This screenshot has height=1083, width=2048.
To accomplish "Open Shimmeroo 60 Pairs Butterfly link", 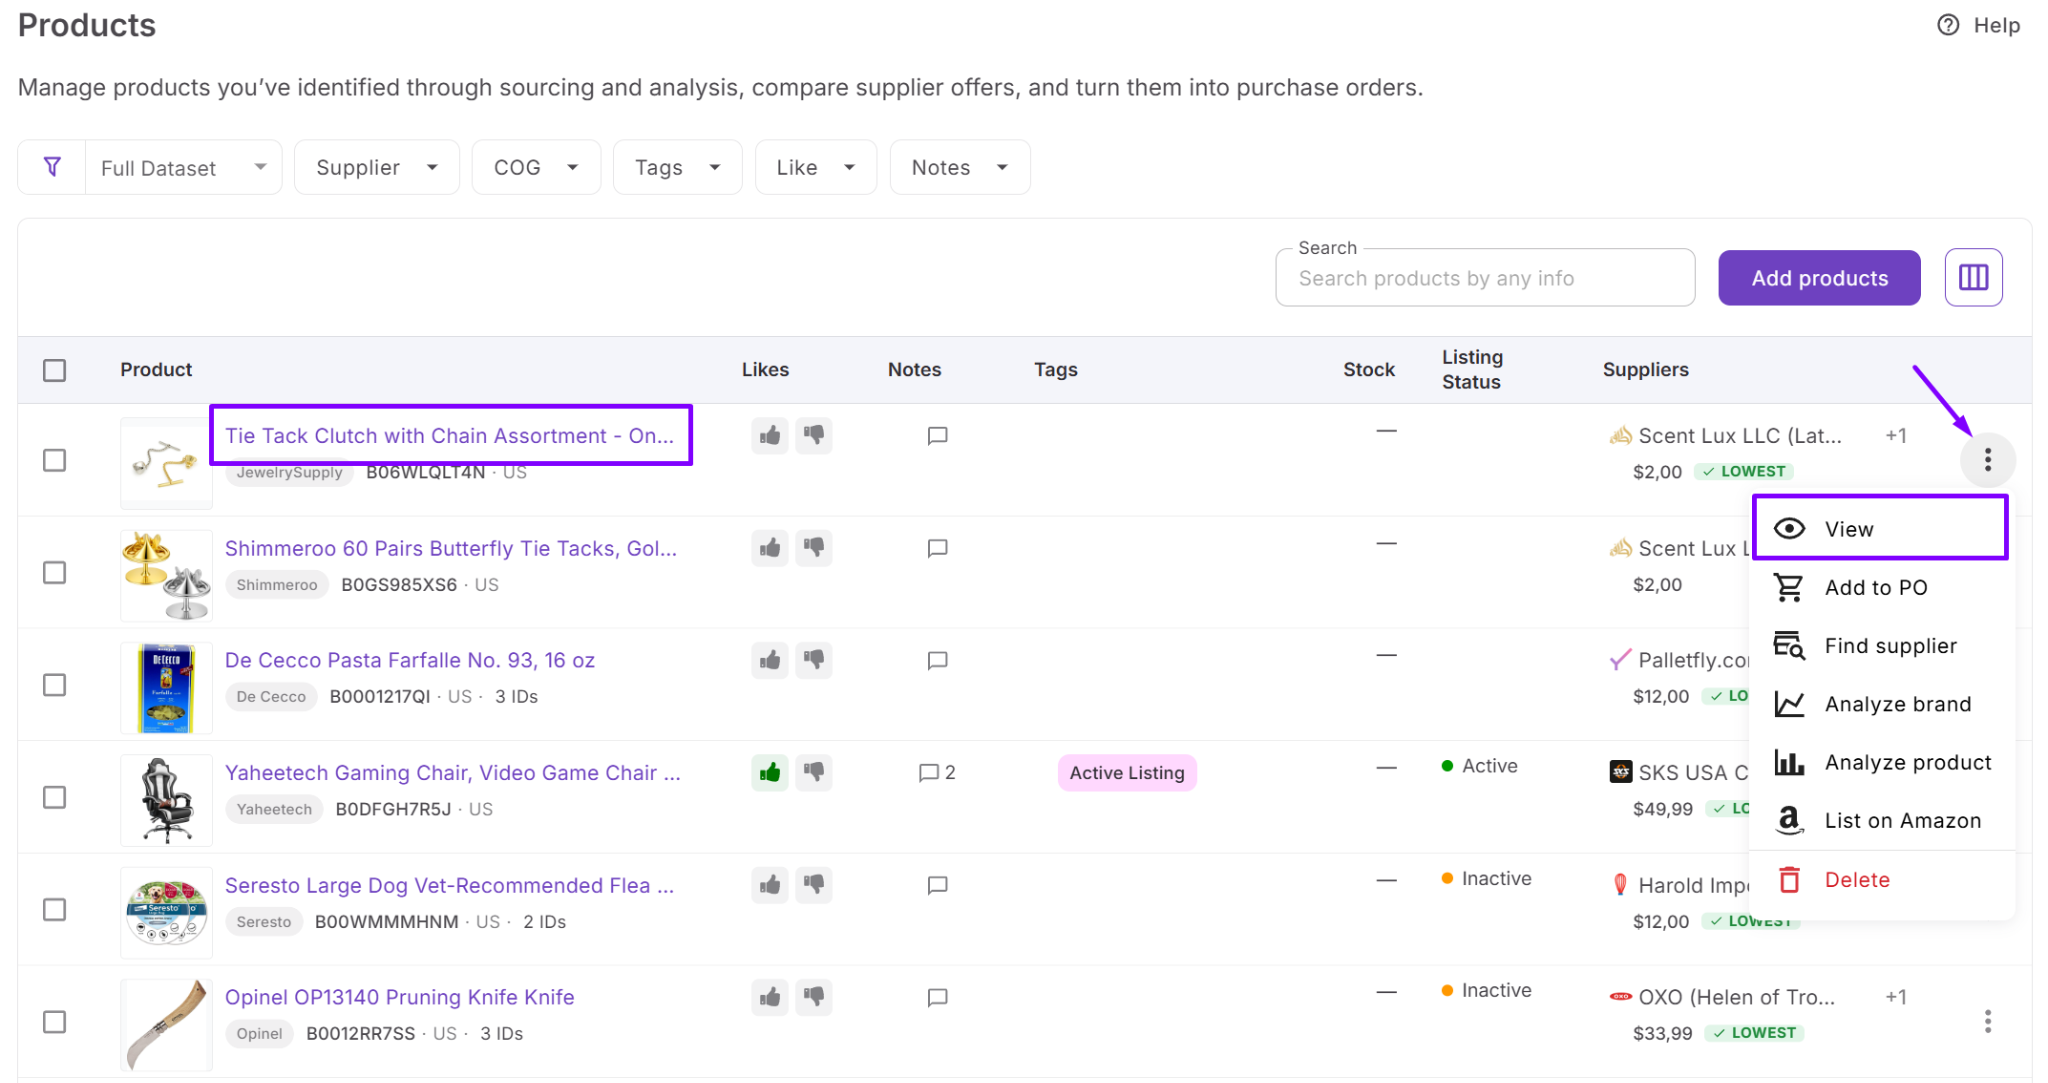I will tap(451, 548).
